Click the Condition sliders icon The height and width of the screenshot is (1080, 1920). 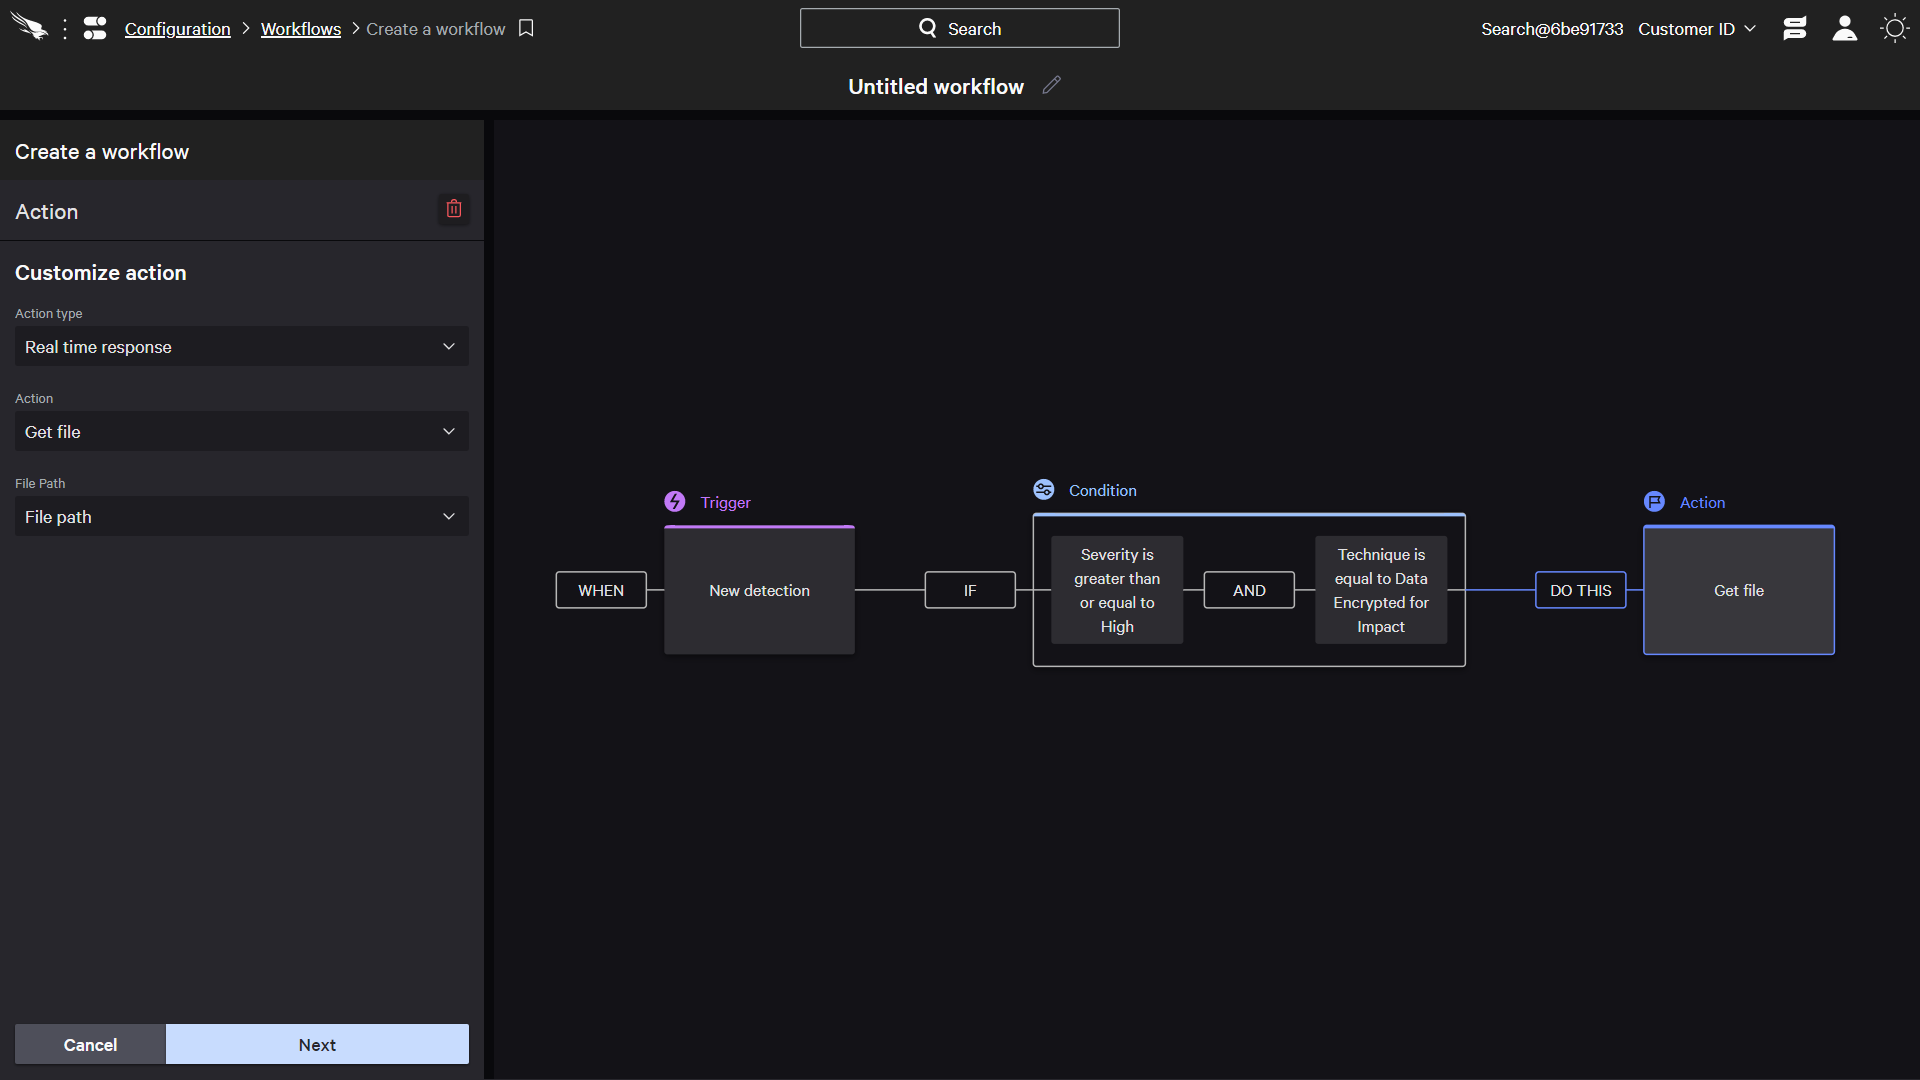[1044, 489]
